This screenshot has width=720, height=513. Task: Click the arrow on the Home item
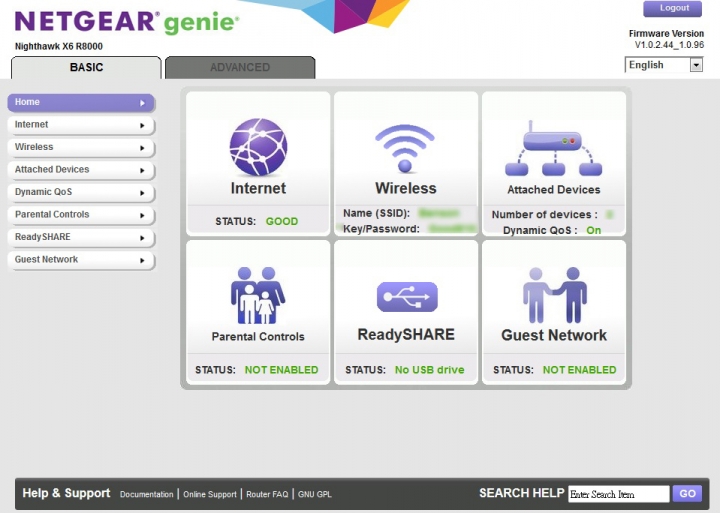pyautogui.click(x=142, y=103)
